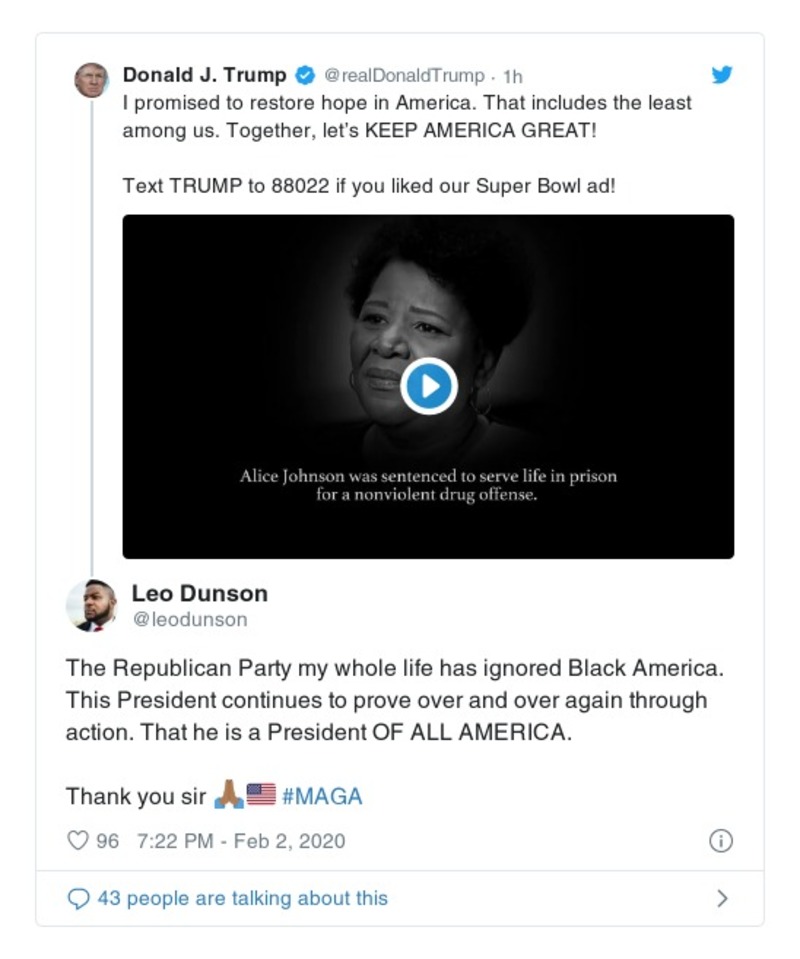800x959 pixels.
Task: Click the heart like icon
Action: [x=77, y=841]
